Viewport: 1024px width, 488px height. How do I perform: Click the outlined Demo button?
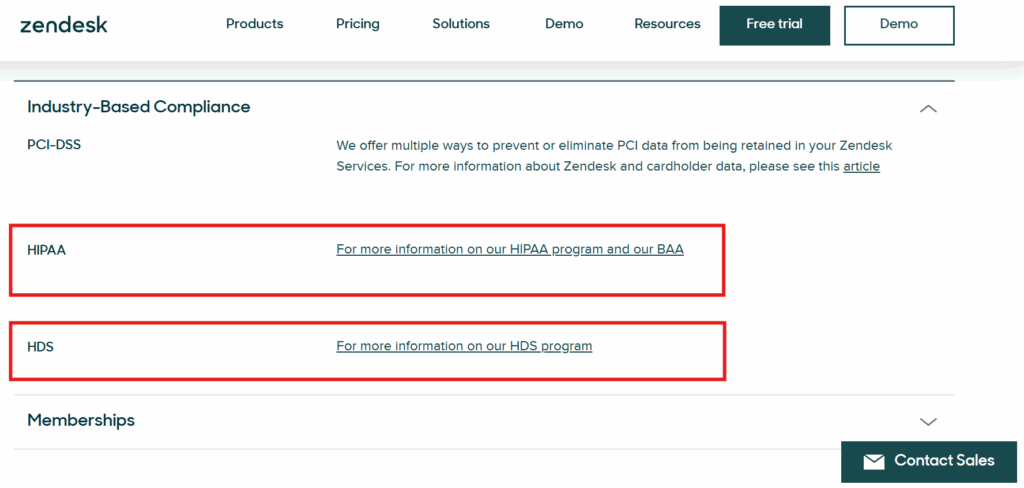pos(899,25)
